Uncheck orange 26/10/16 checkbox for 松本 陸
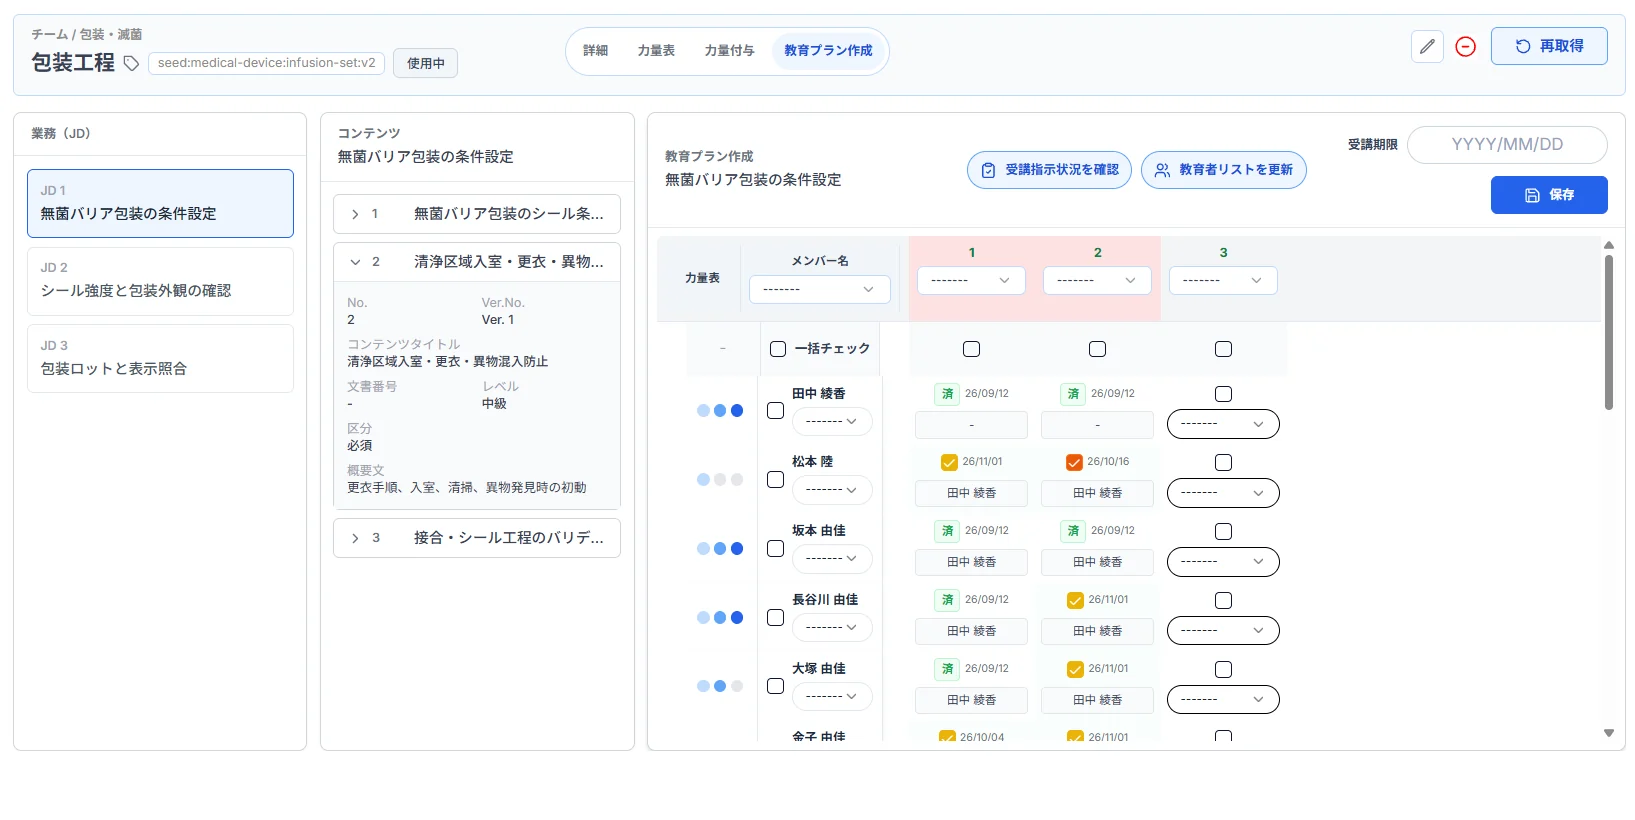Viewport: 1635px width, 820px height. coord(1074,462)
